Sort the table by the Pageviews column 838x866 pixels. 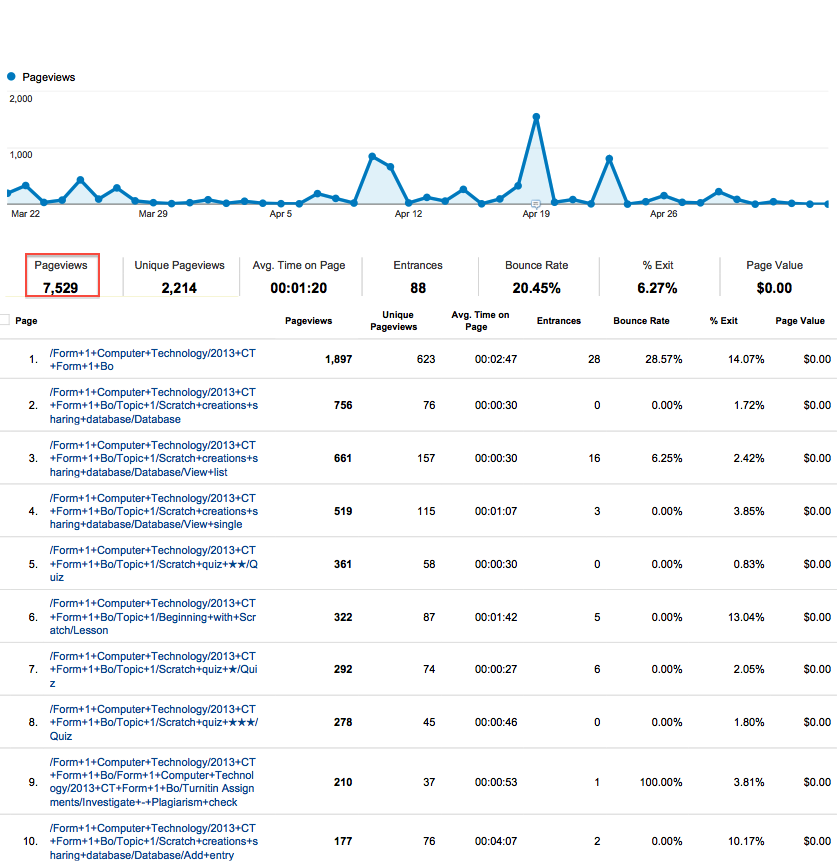[x=308, y=320]
